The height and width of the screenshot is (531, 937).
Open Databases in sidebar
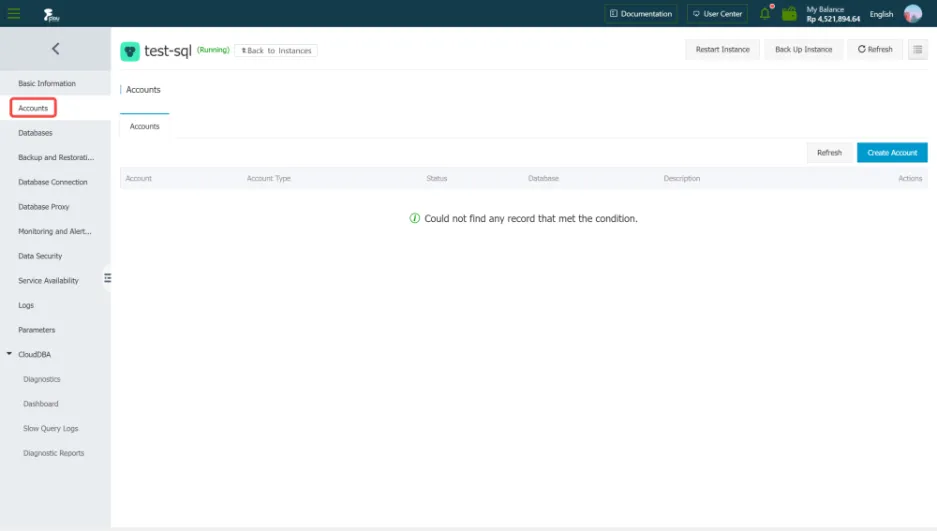[x=35, y=133]
